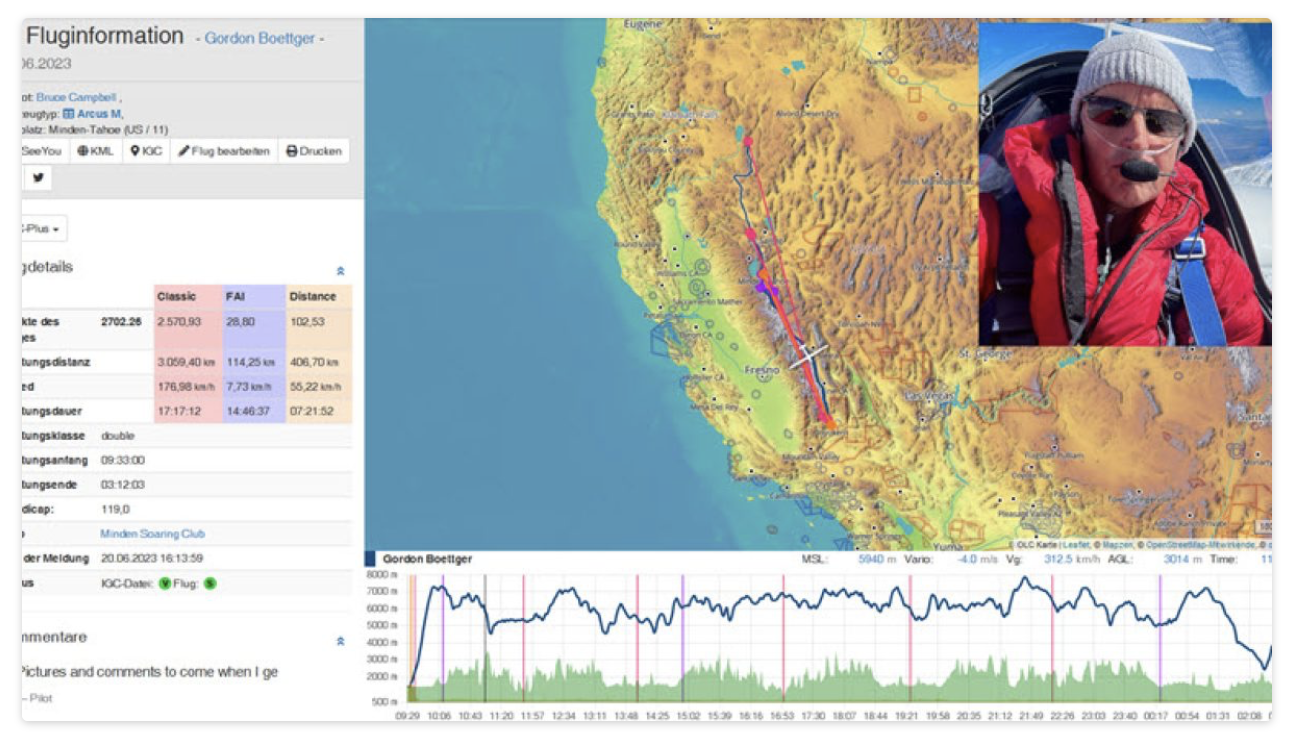Click barogram pink marker near 19:21
The width and height of the screenshot is (1298, 738).
pos(910,638)
